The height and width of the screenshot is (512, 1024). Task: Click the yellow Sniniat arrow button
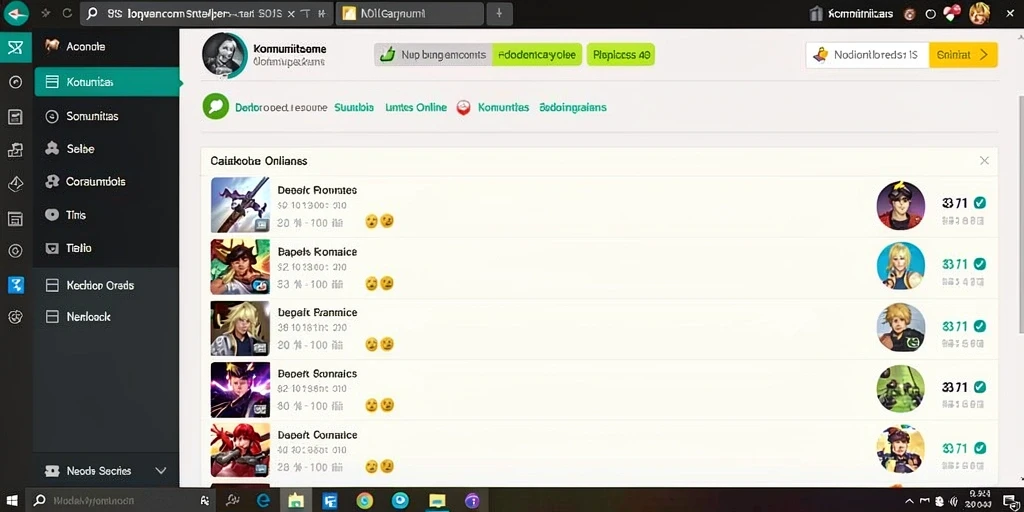(x=963, y=56)
